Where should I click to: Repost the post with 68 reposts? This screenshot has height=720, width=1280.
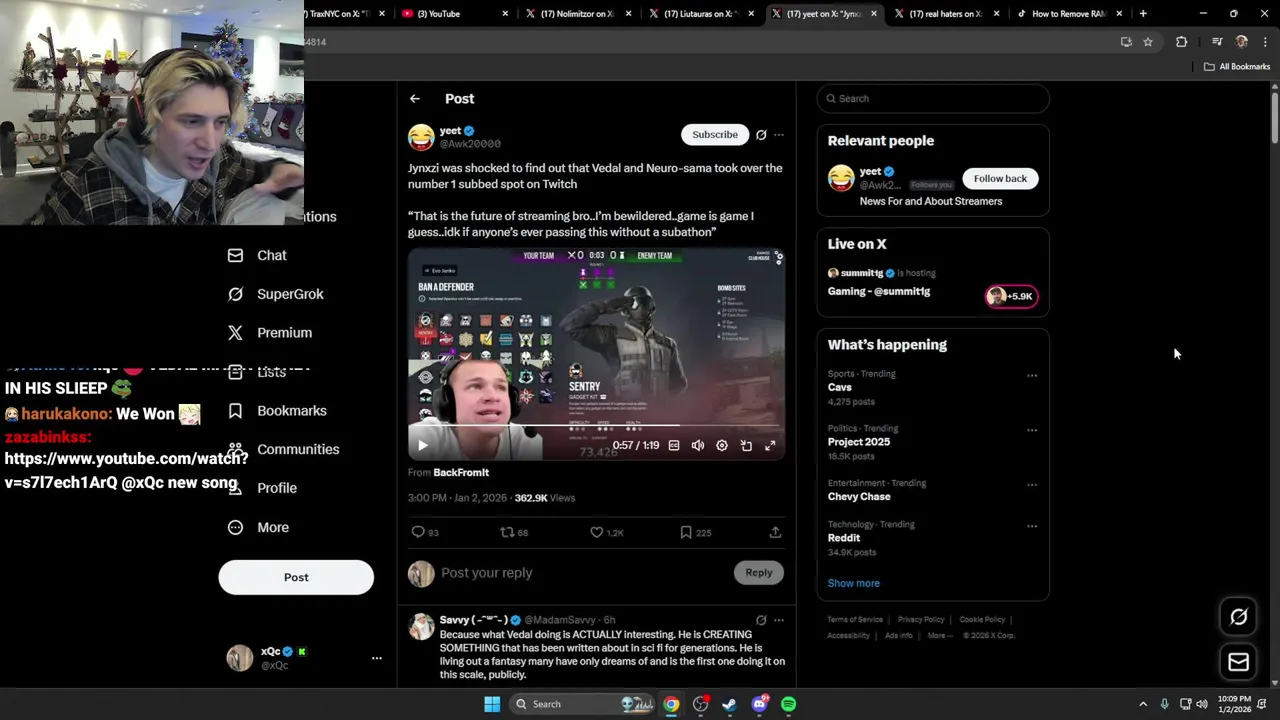514,533
